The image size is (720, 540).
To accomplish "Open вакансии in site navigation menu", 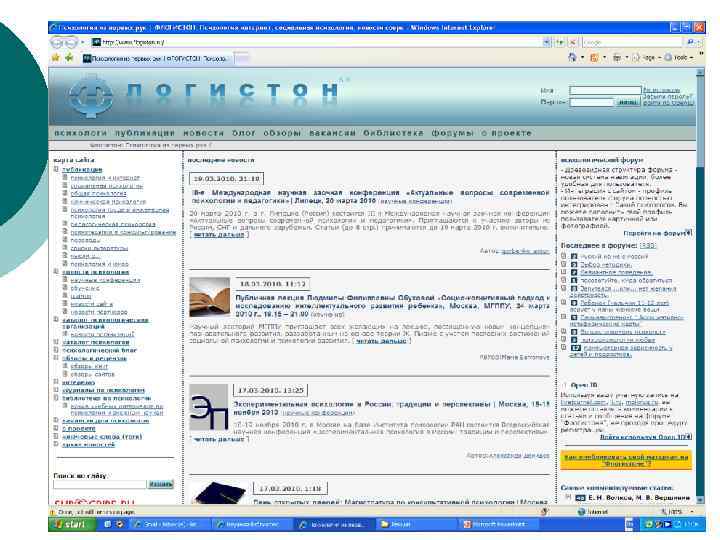I will 332,133.
